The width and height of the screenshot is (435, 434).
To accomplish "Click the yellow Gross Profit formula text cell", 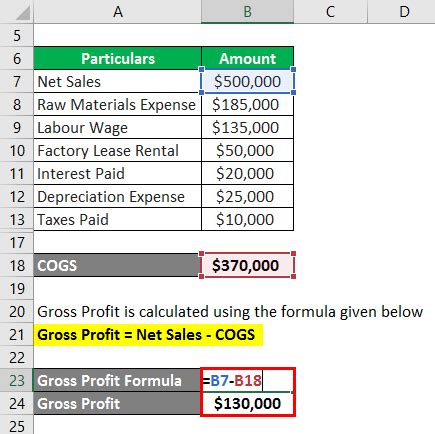I will (x=148, y=335).
